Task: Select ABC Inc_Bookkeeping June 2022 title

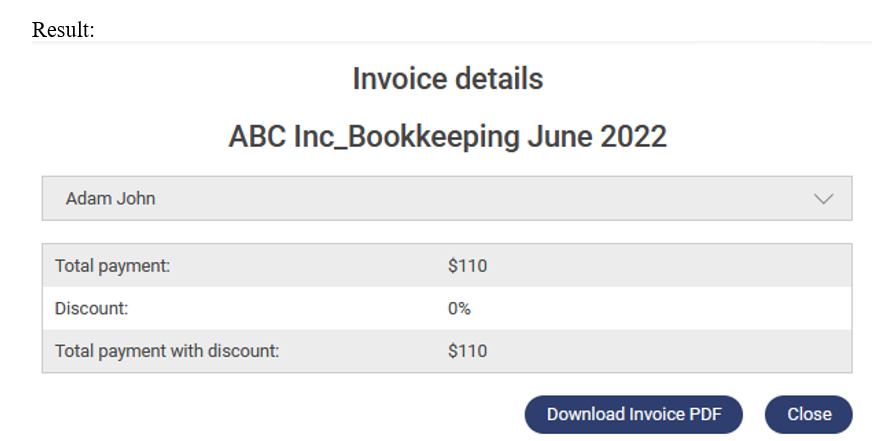Action: 447,136
